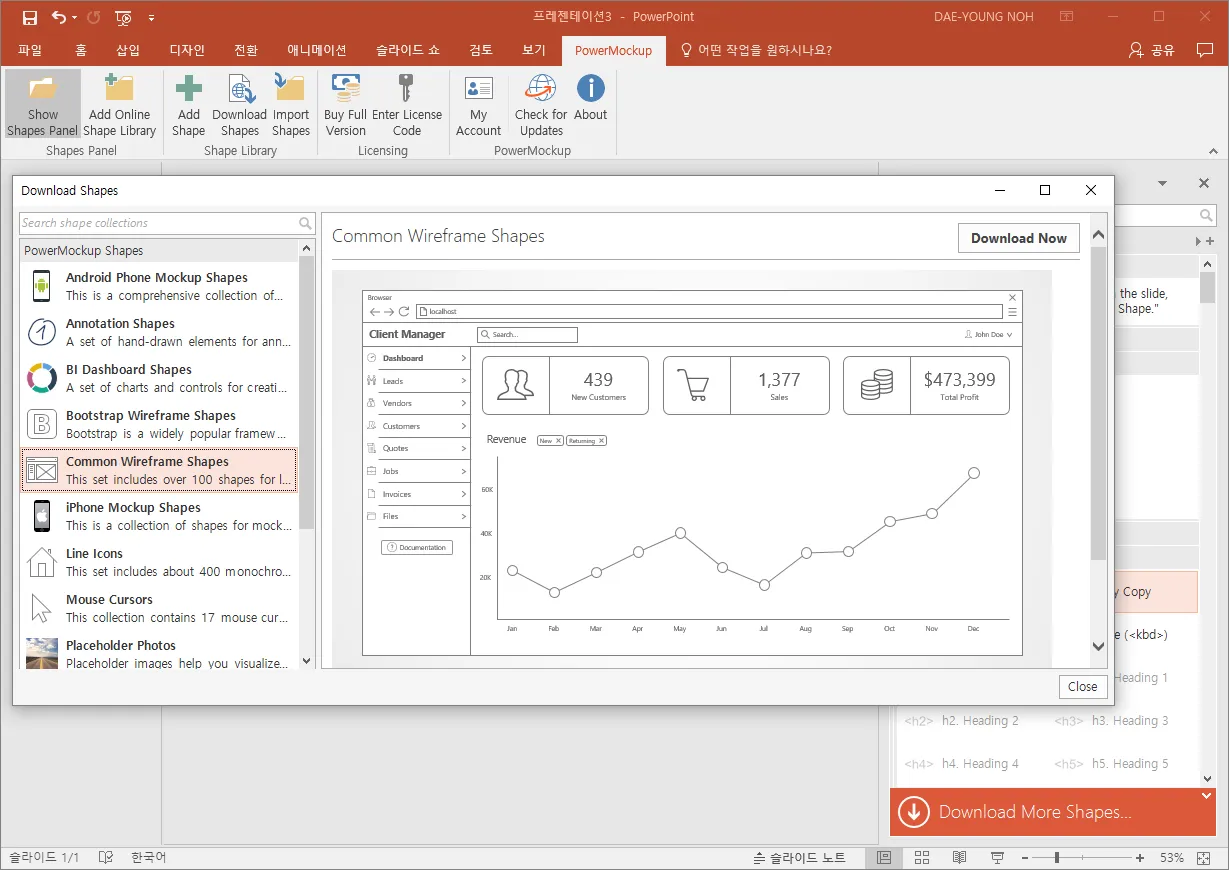Open Buy Full Version
1229x870 pixels.
tap(346, 90)
